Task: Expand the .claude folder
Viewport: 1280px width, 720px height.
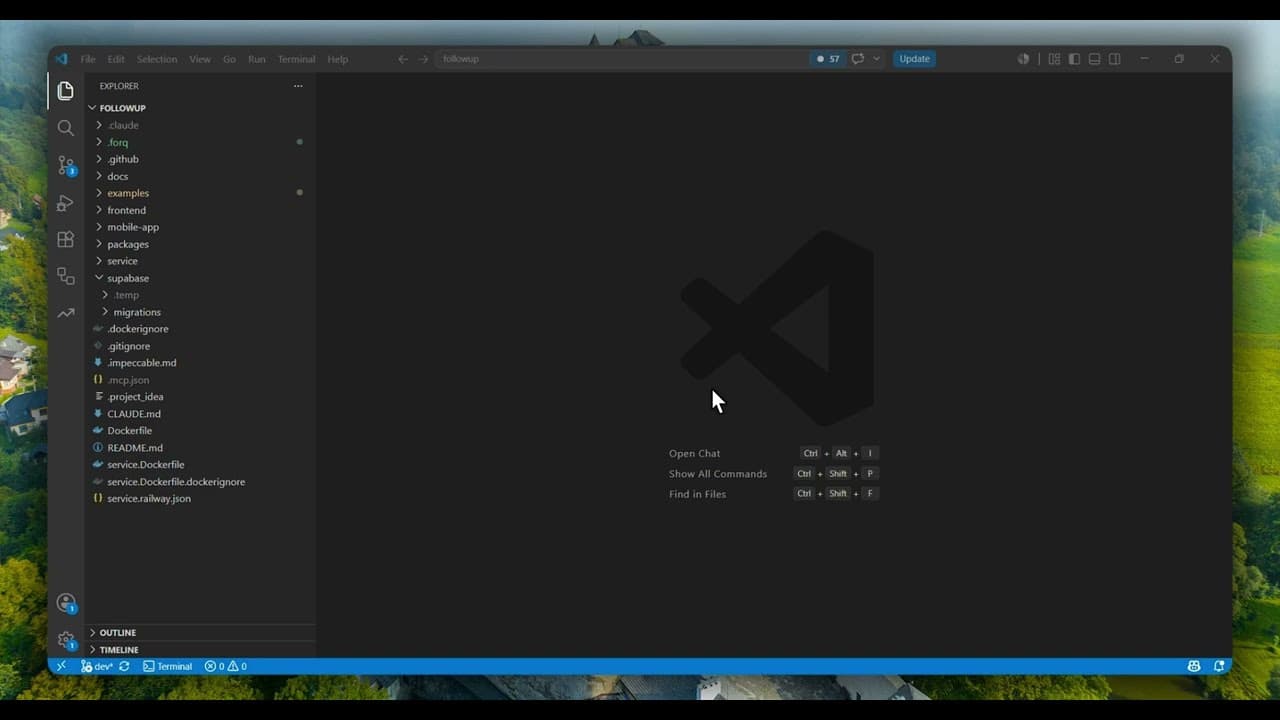Action: [x=99, y=125]
